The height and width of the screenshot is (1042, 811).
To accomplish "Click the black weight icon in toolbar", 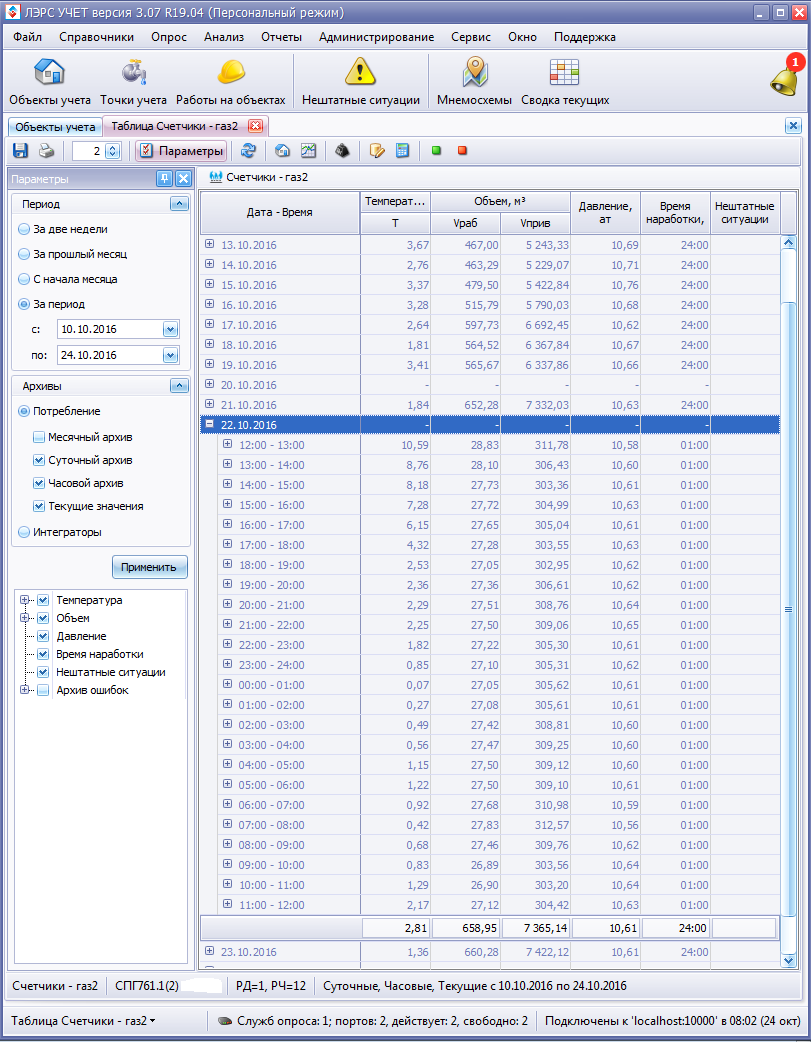I will tap(342, 151).
